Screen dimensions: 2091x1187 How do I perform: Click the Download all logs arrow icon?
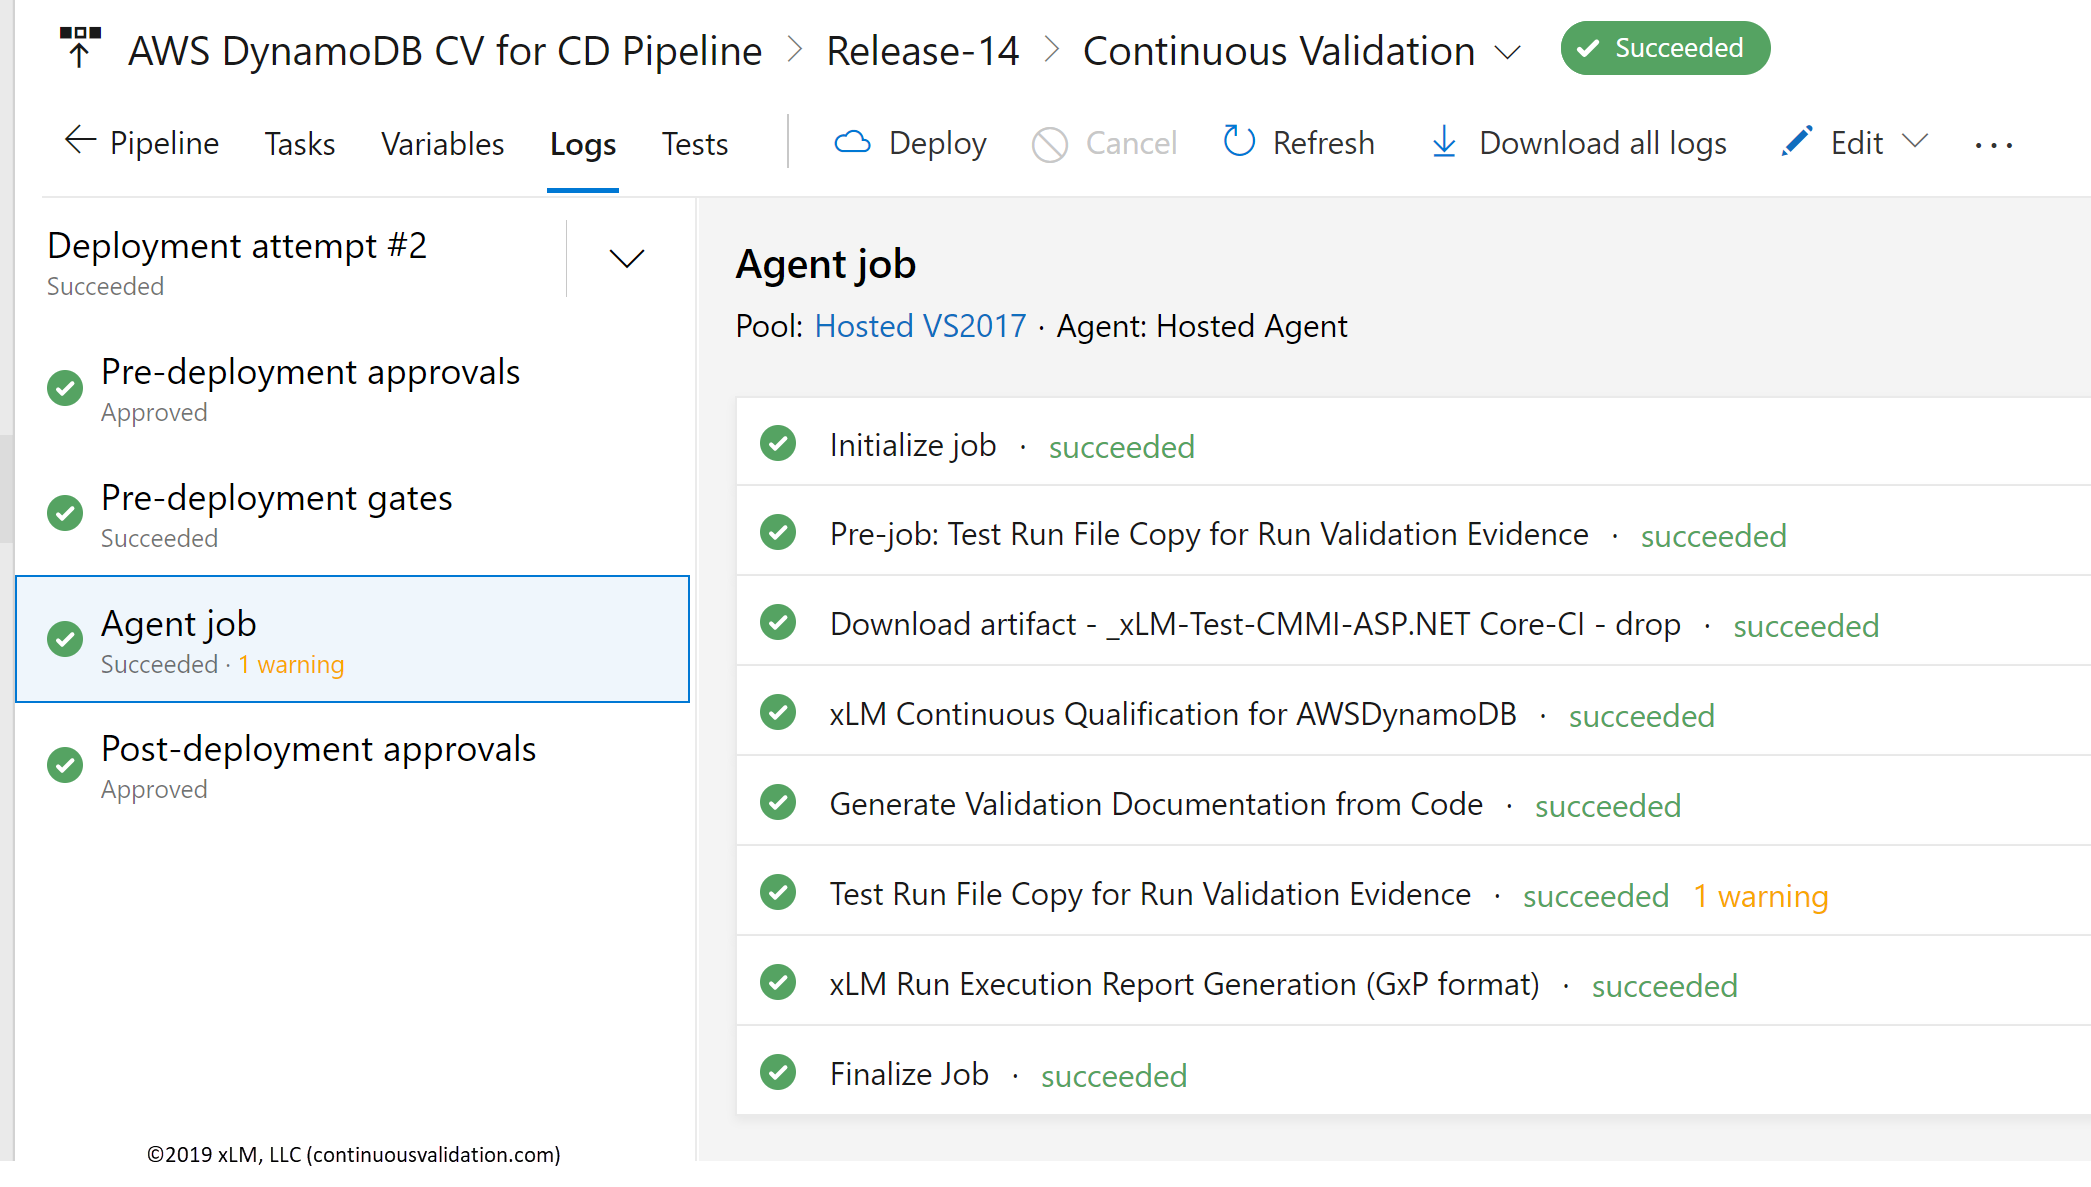click(1444, 142)
